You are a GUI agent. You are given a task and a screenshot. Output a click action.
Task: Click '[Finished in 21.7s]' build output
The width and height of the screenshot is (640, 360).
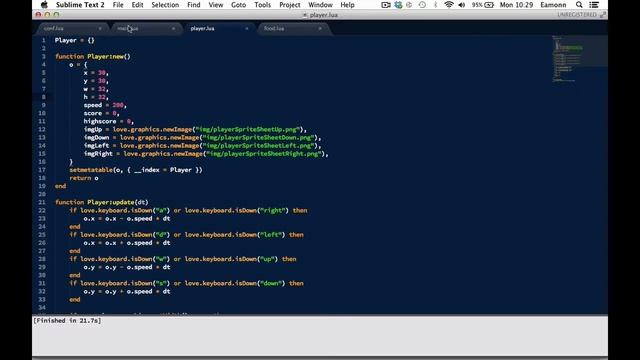[x=67, y=321]
